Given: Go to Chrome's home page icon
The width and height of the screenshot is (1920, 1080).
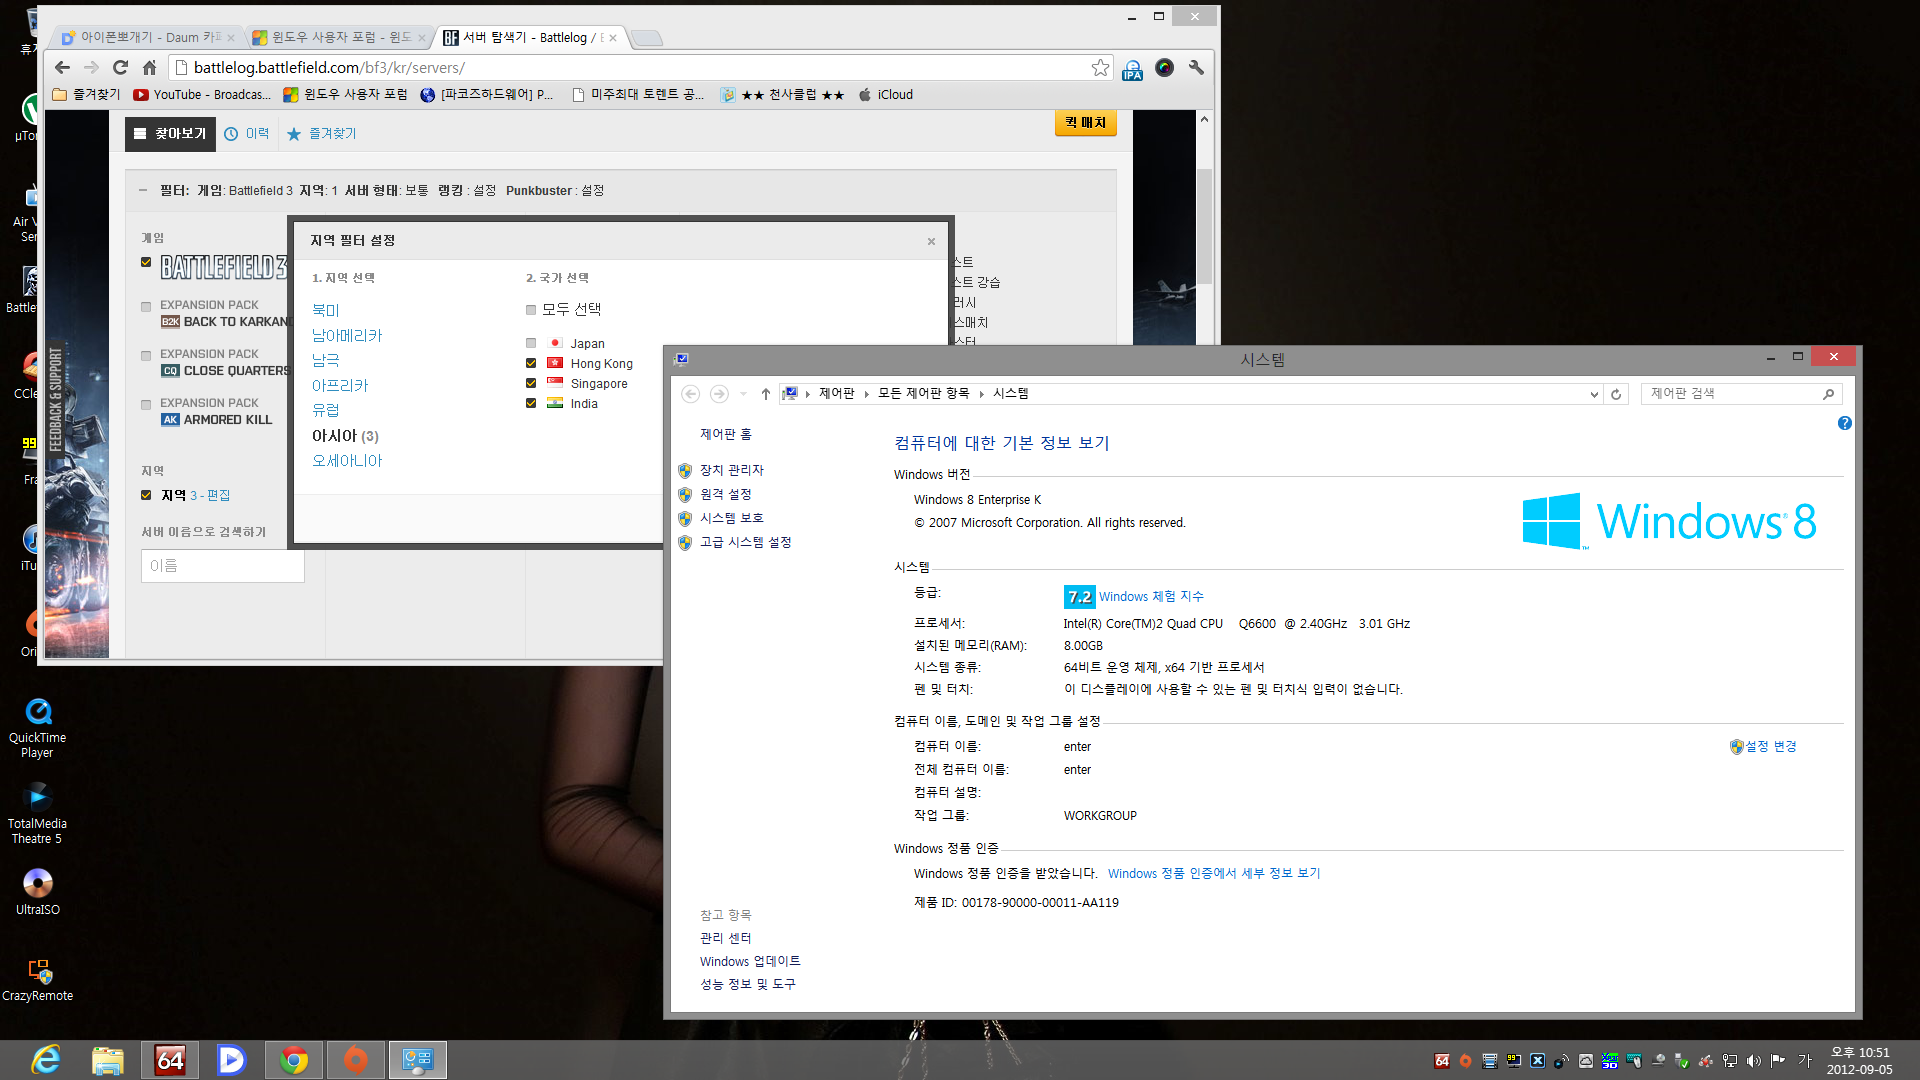Looking at the screenshot, I should coord(149,67).
